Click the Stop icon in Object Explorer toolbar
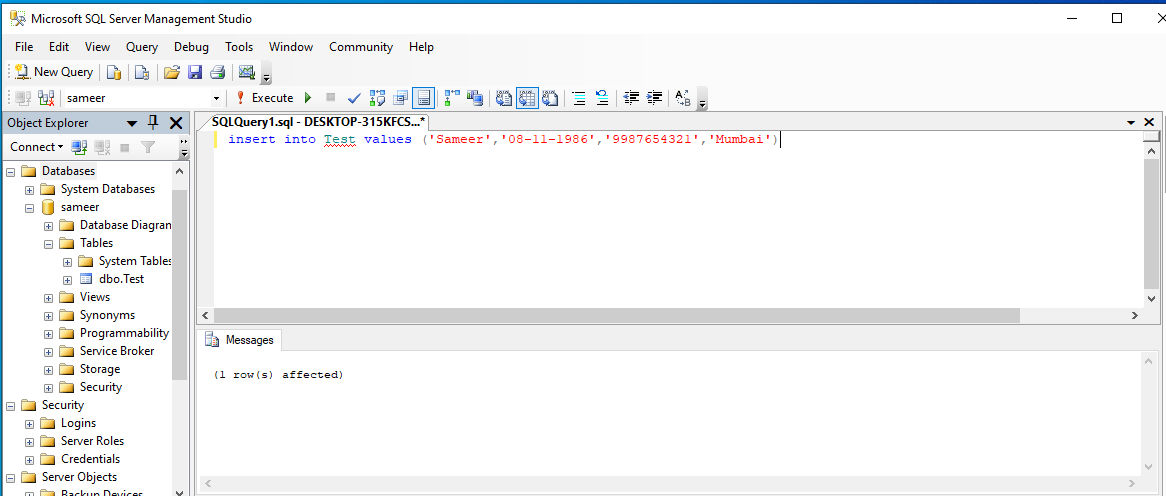1166x496 pixels. click(x=124, y=147)
